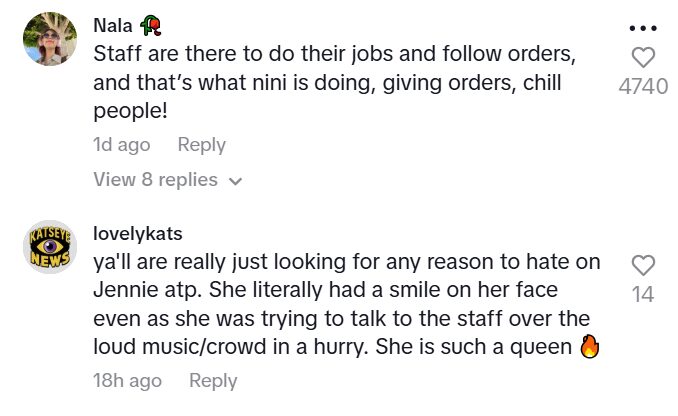Viewport: 678px width, 416px height.
Task: Click the fire emoji in lovelykats' comment
Action: [589, 349]
